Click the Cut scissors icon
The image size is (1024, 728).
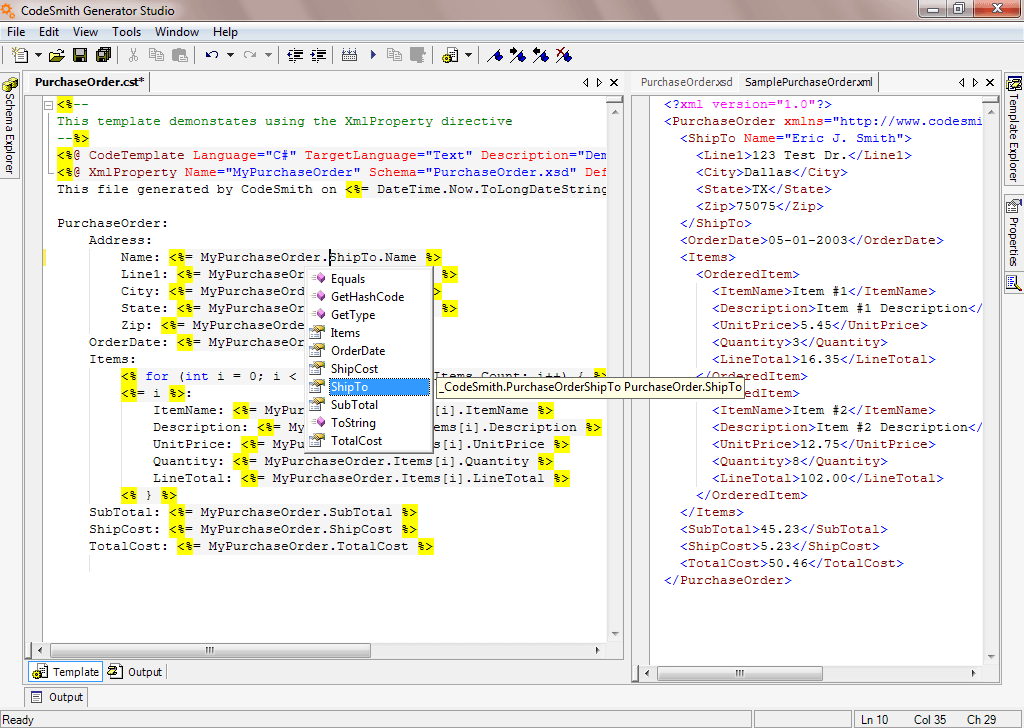pyautogui.click(x=133, y=55)
